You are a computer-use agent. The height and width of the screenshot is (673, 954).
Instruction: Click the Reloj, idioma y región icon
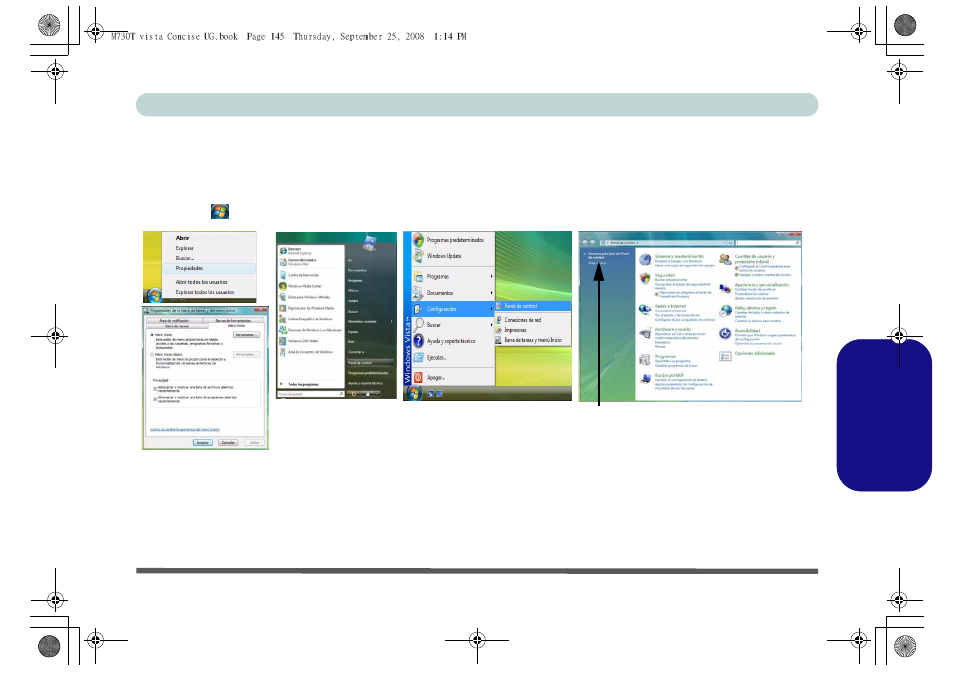(x=725, y=311)
